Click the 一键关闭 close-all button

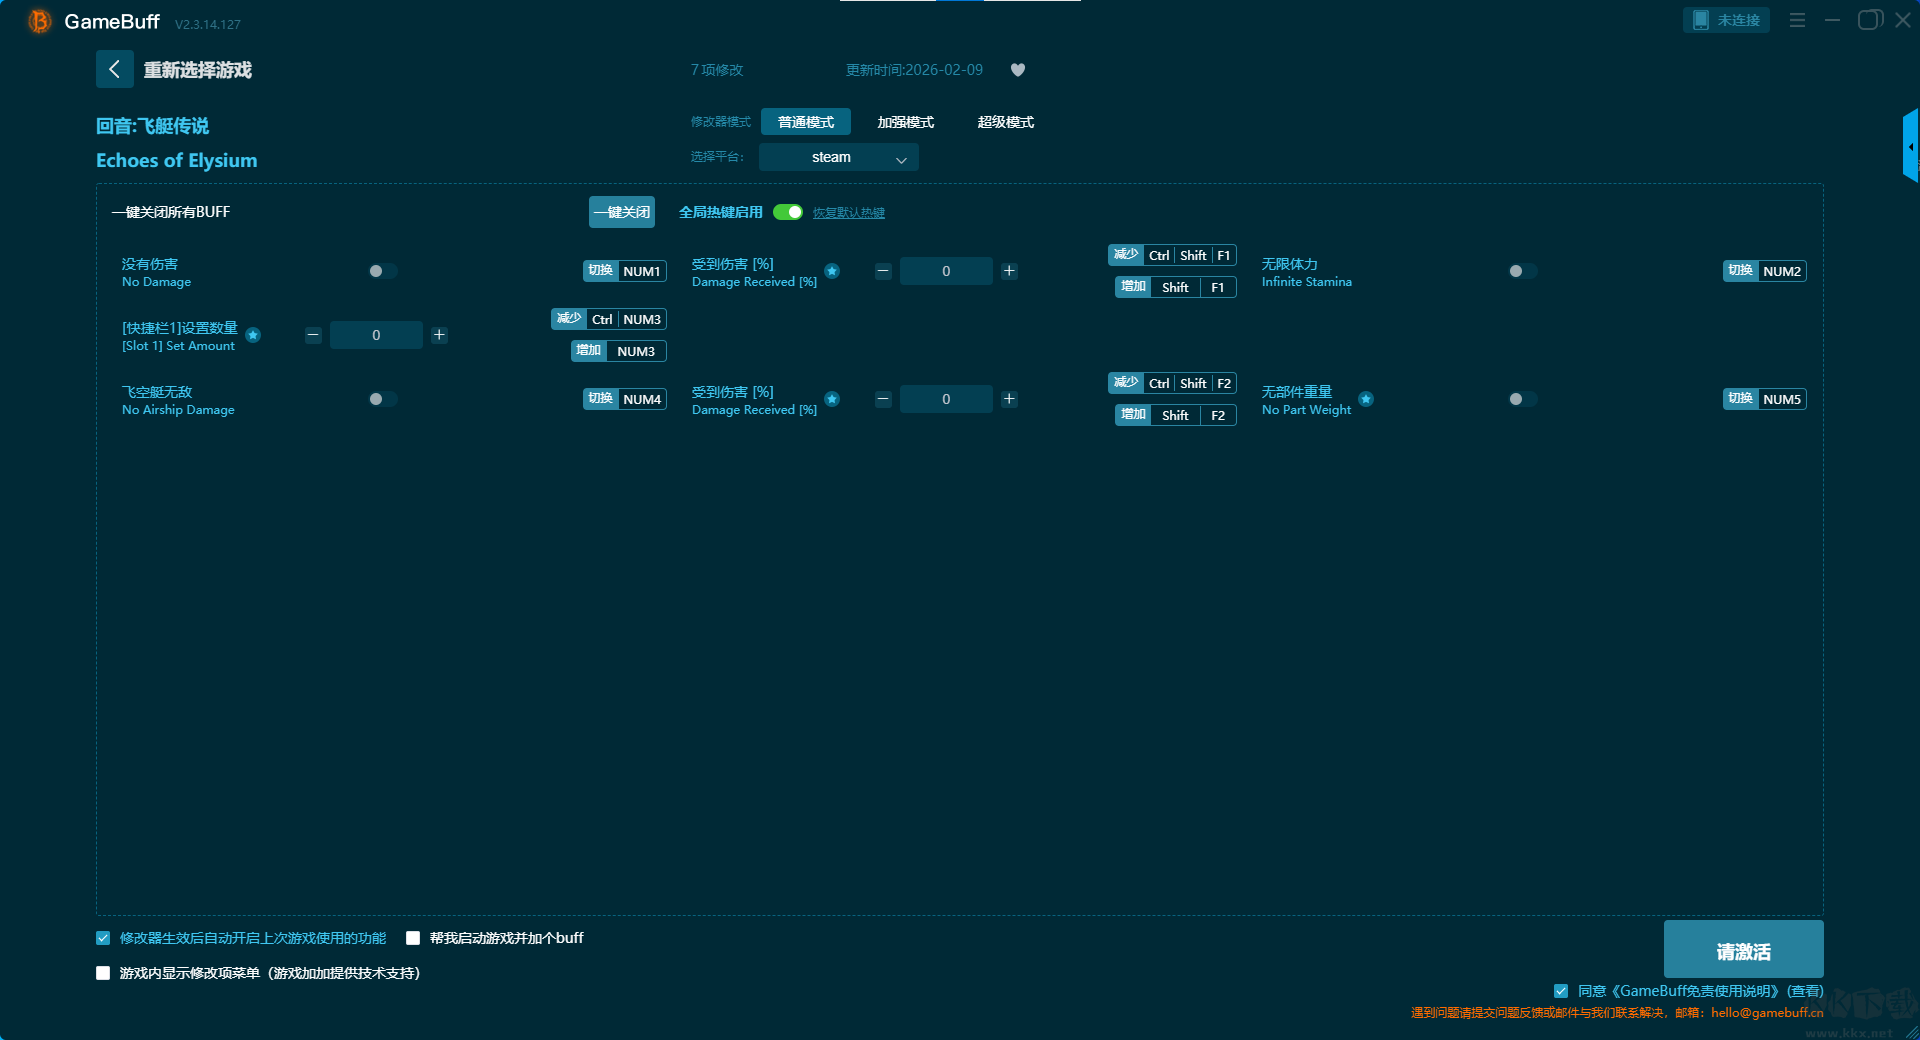tap(621, 212)
